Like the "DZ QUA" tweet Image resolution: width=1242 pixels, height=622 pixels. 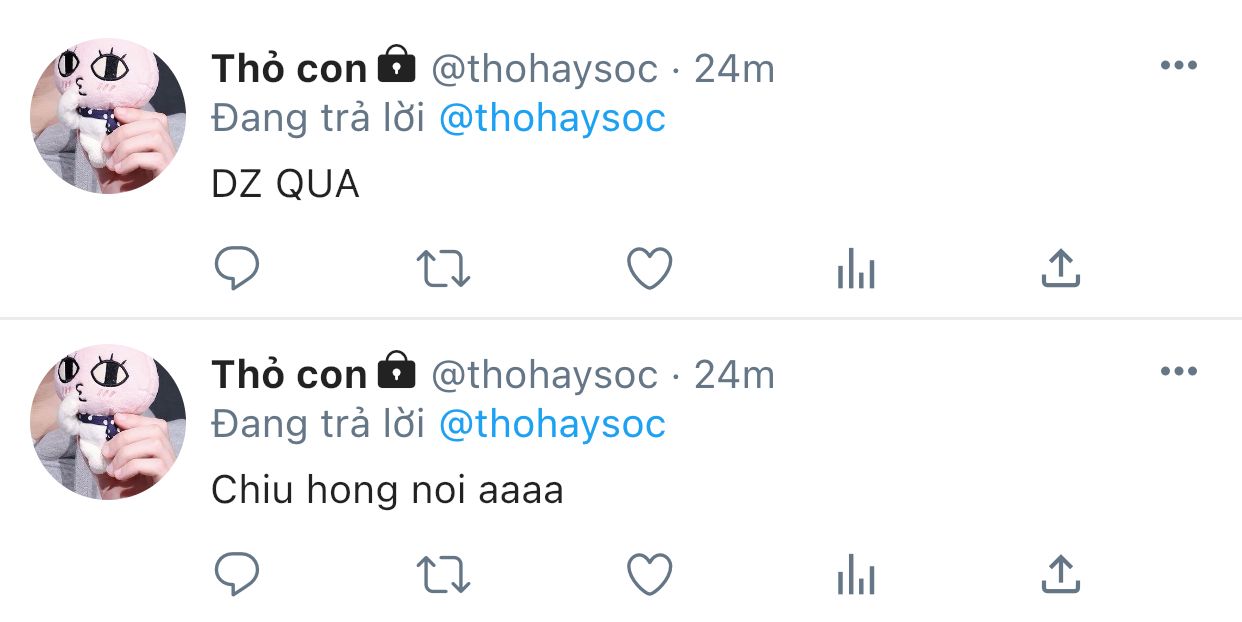(649, 268)
